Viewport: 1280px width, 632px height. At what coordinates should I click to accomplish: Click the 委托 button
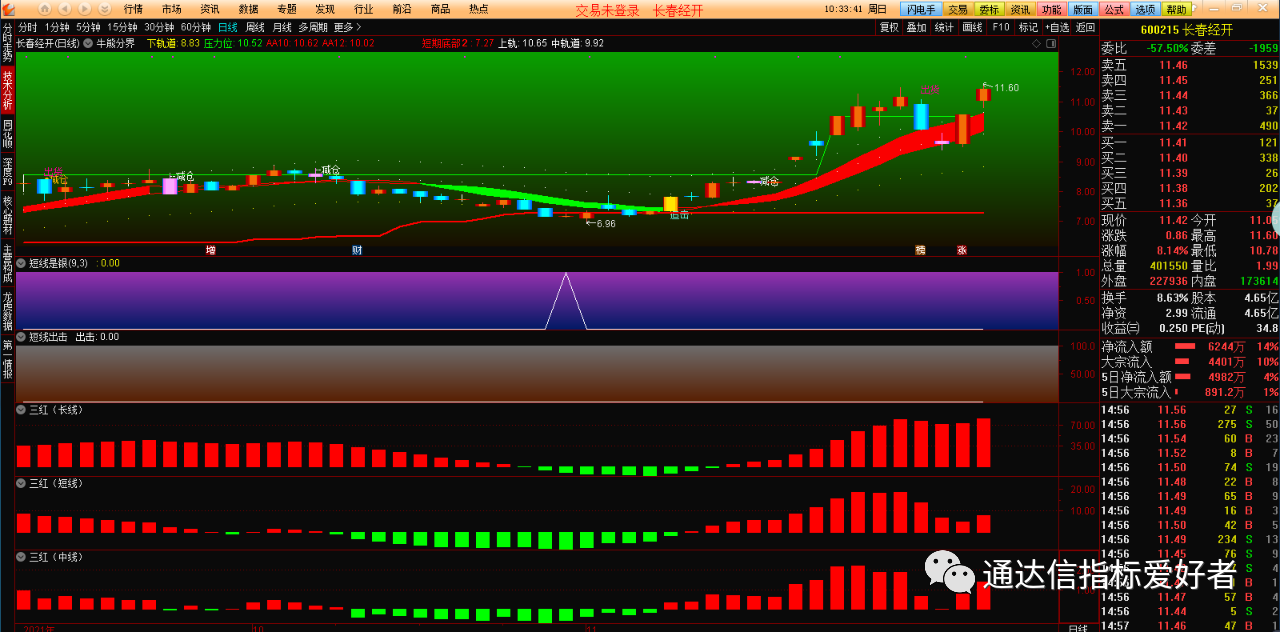989,9
